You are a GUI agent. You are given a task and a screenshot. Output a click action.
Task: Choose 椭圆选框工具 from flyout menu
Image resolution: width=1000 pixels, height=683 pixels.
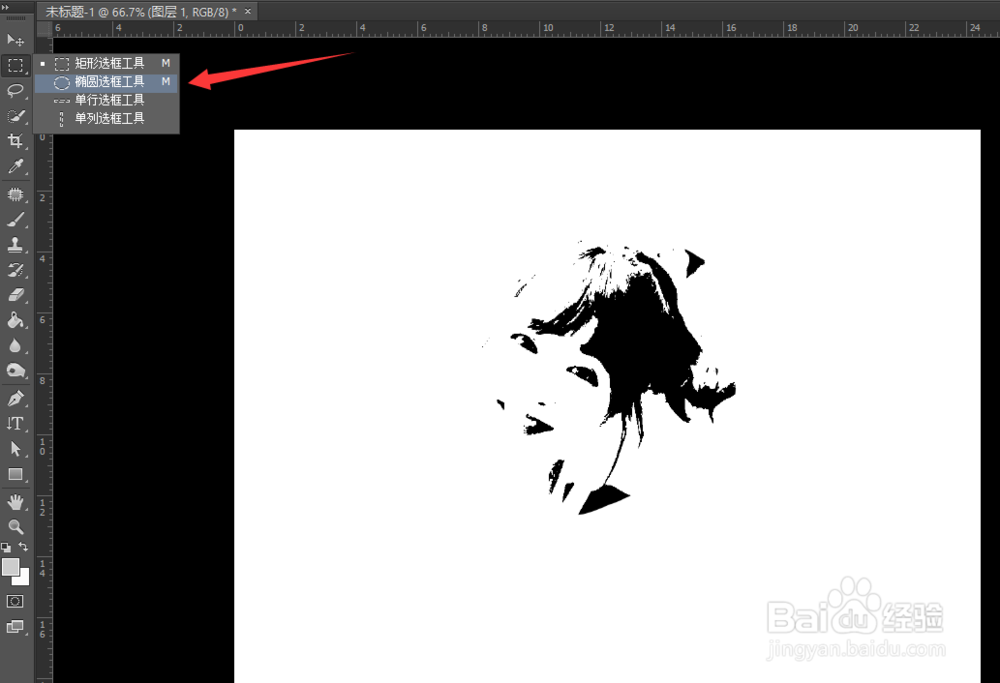(x=106, y=82)
